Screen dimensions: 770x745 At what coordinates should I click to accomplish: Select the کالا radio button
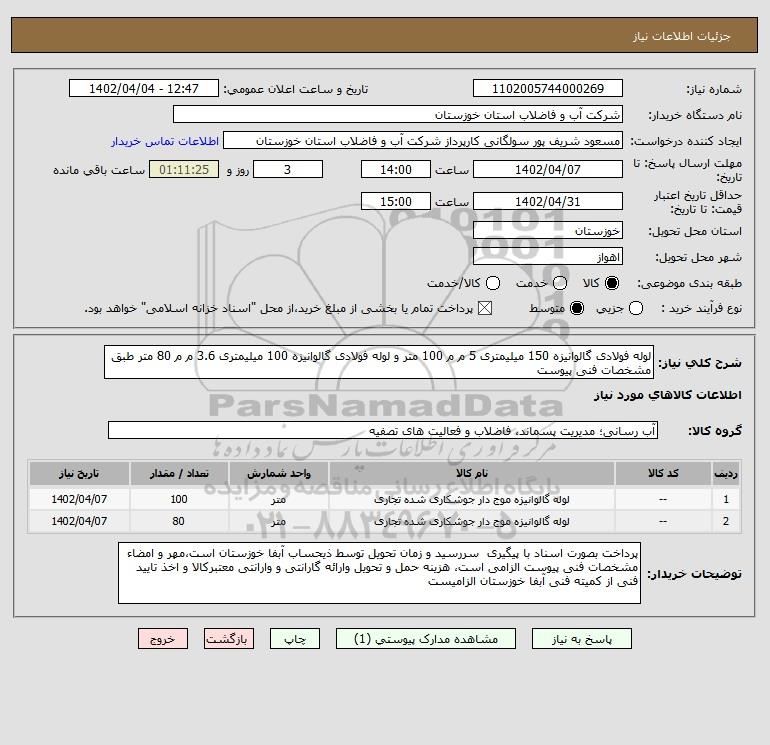click(612, 283)
